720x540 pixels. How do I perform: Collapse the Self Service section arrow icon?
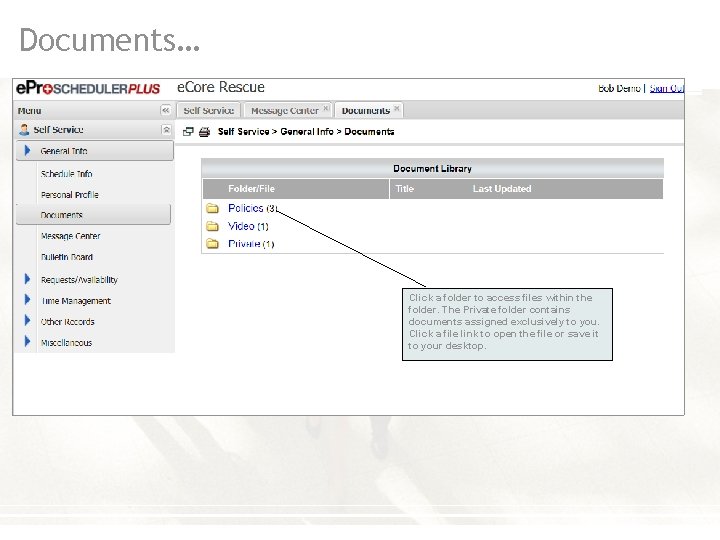tap(166, 129)
